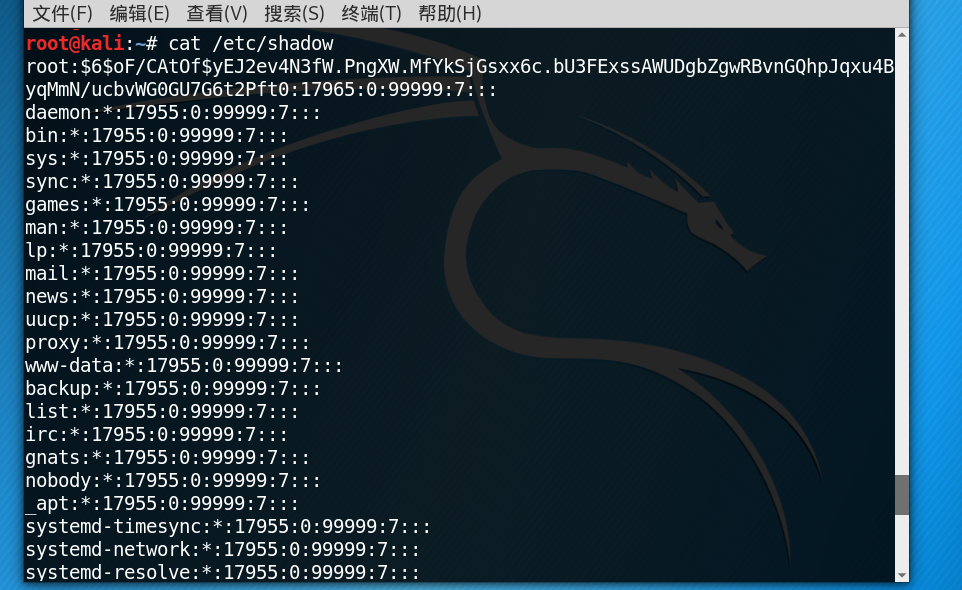The width and height of the screenshot is (962, 590).
Task: Click the bin shadow entry
Action: (x=156, y=136)
